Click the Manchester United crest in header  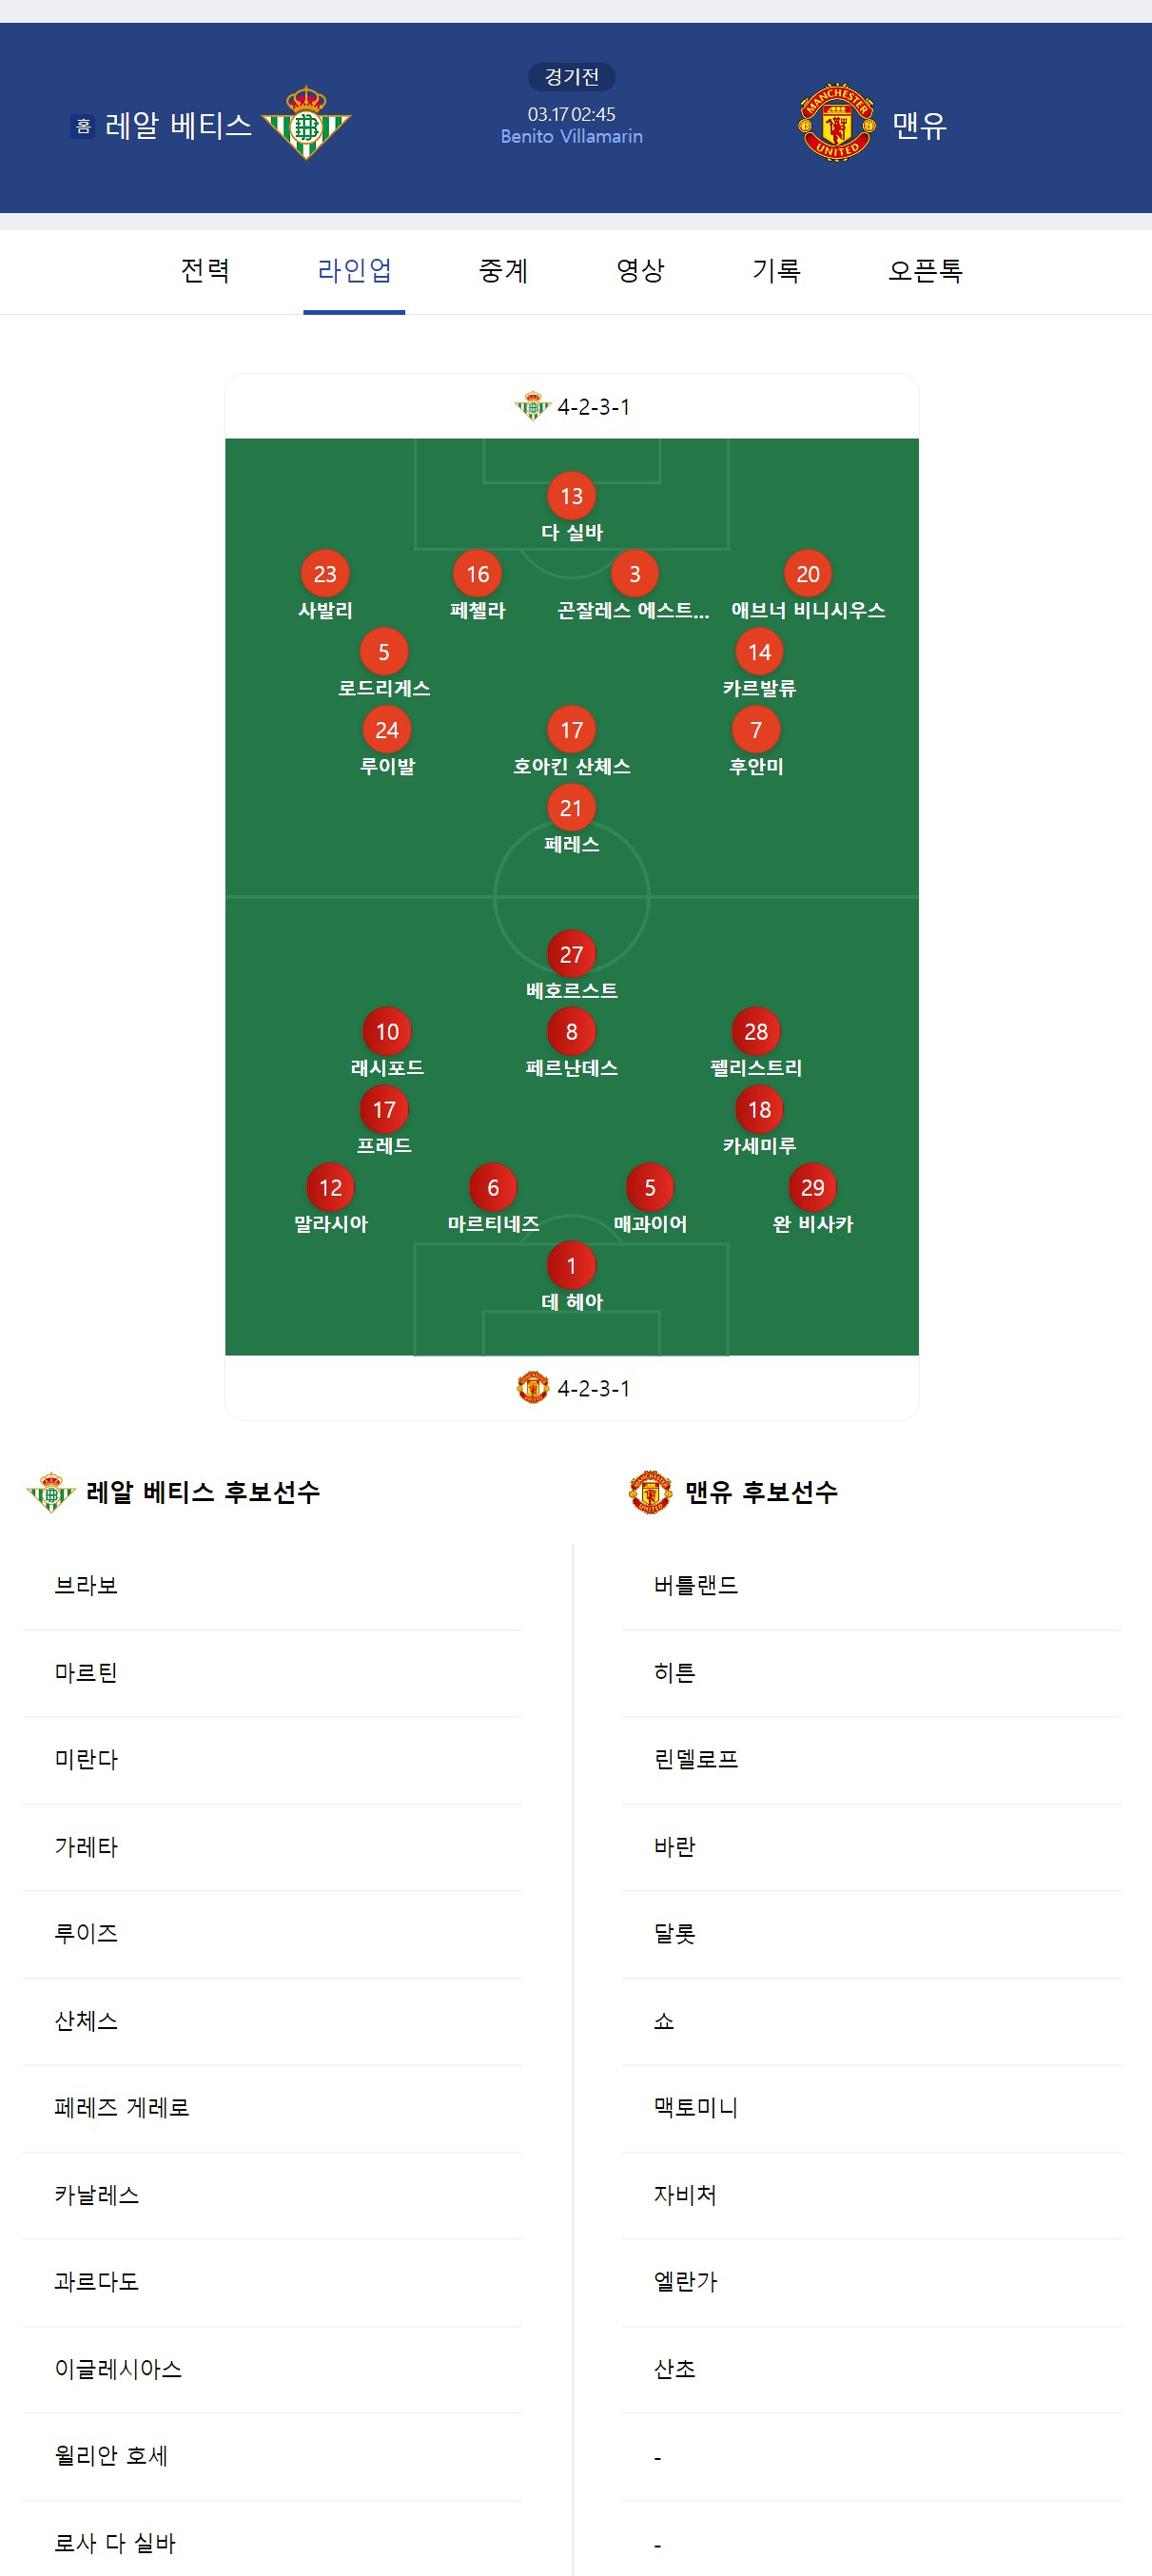coord(837,124)
